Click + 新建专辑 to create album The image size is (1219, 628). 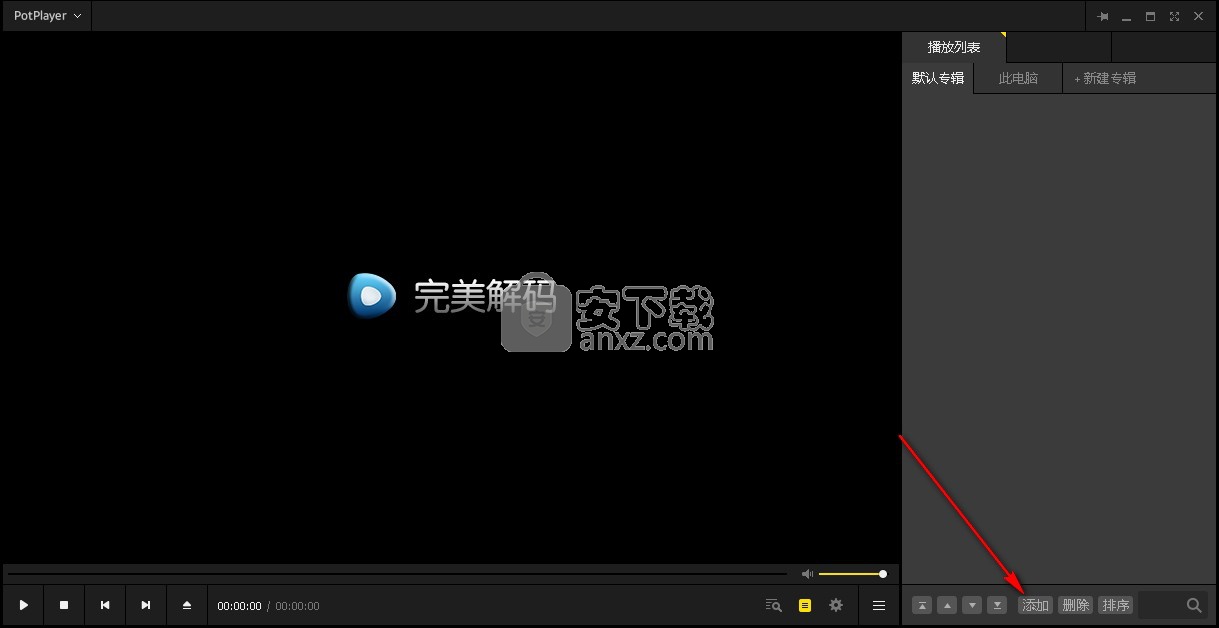(x=1105, y=78)
